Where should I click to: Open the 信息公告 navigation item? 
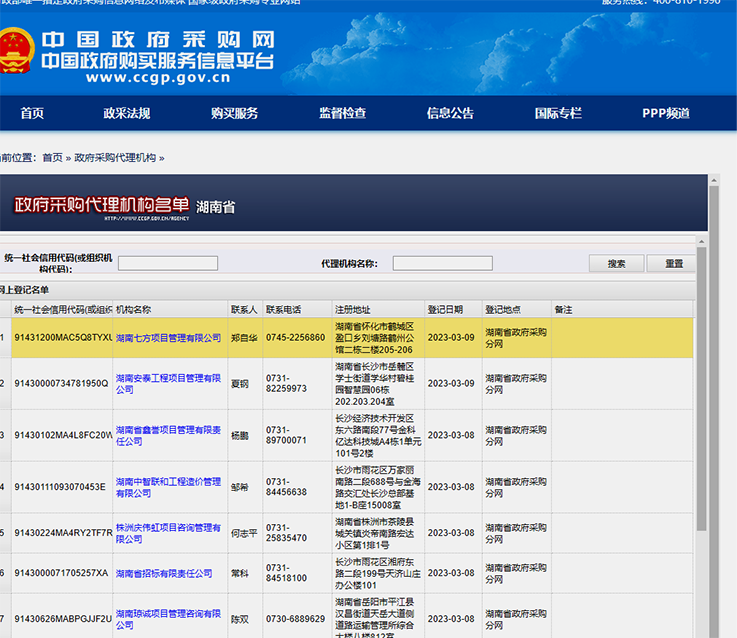[450, 113]
